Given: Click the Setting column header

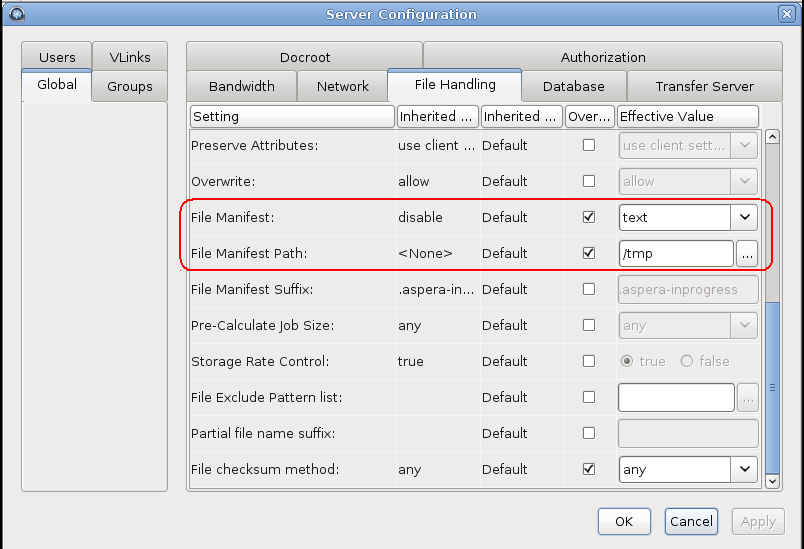Looking at the screenshot, I should pyautogui.click(x=292, y=116).
